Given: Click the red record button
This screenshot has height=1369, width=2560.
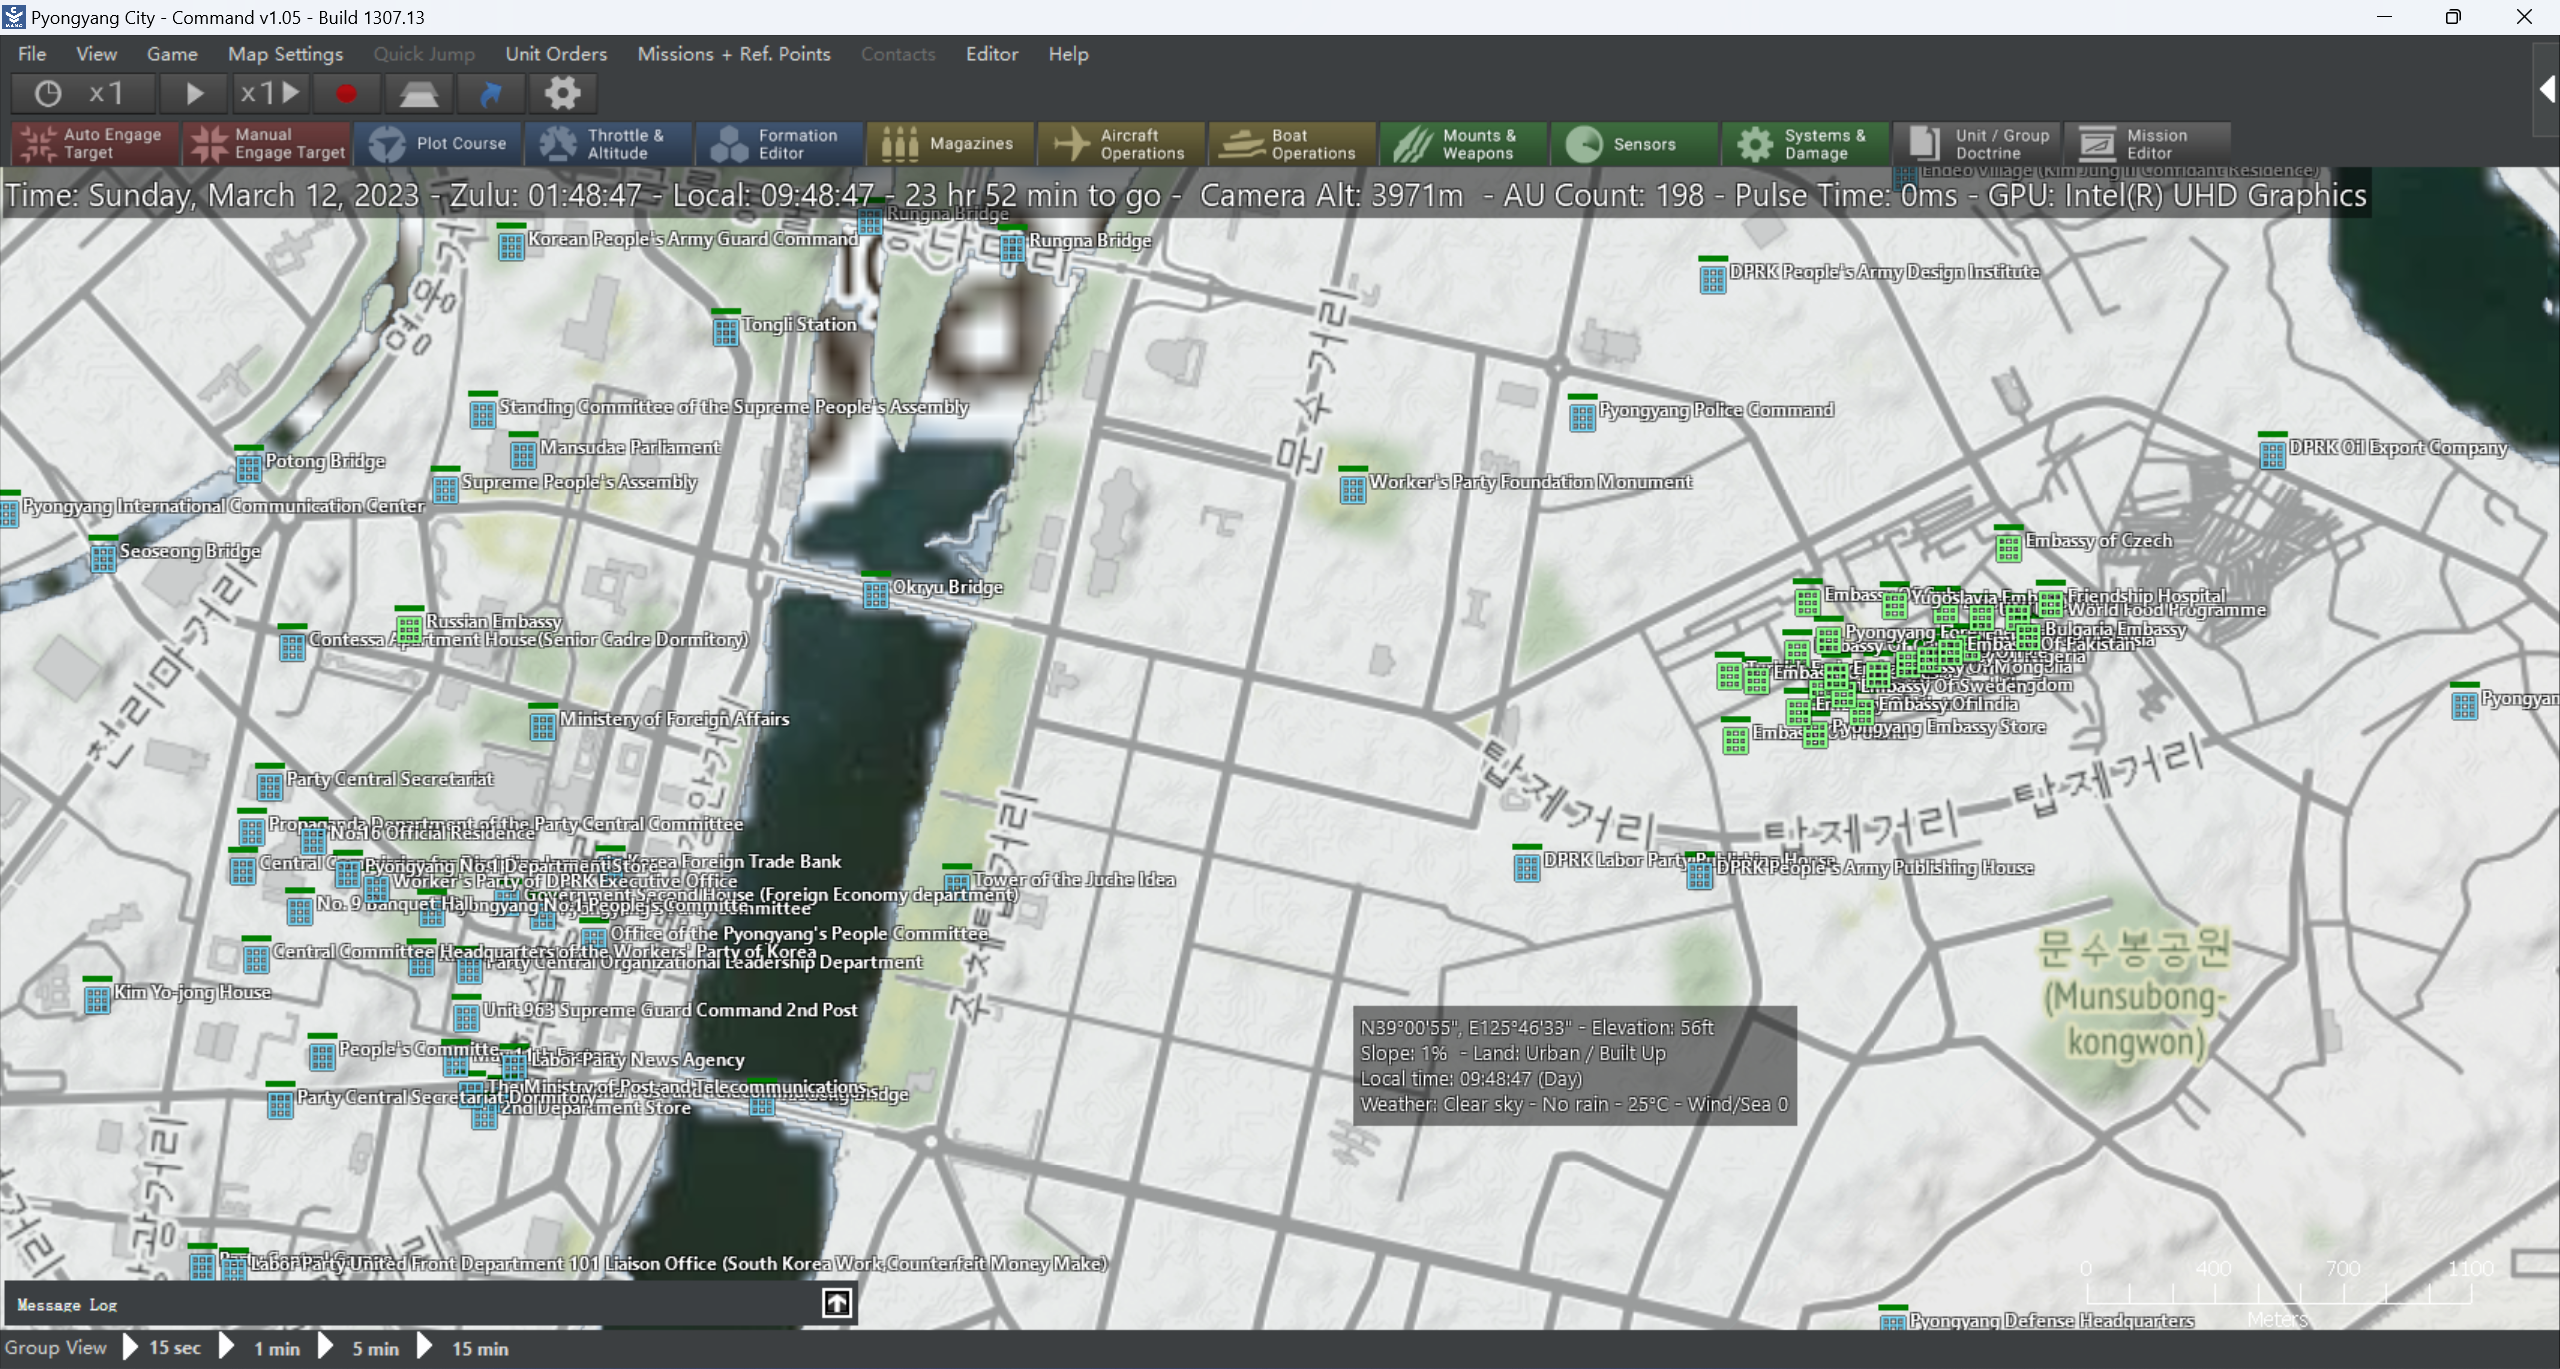Looking at the screenshot, I should tap(346, 94).
